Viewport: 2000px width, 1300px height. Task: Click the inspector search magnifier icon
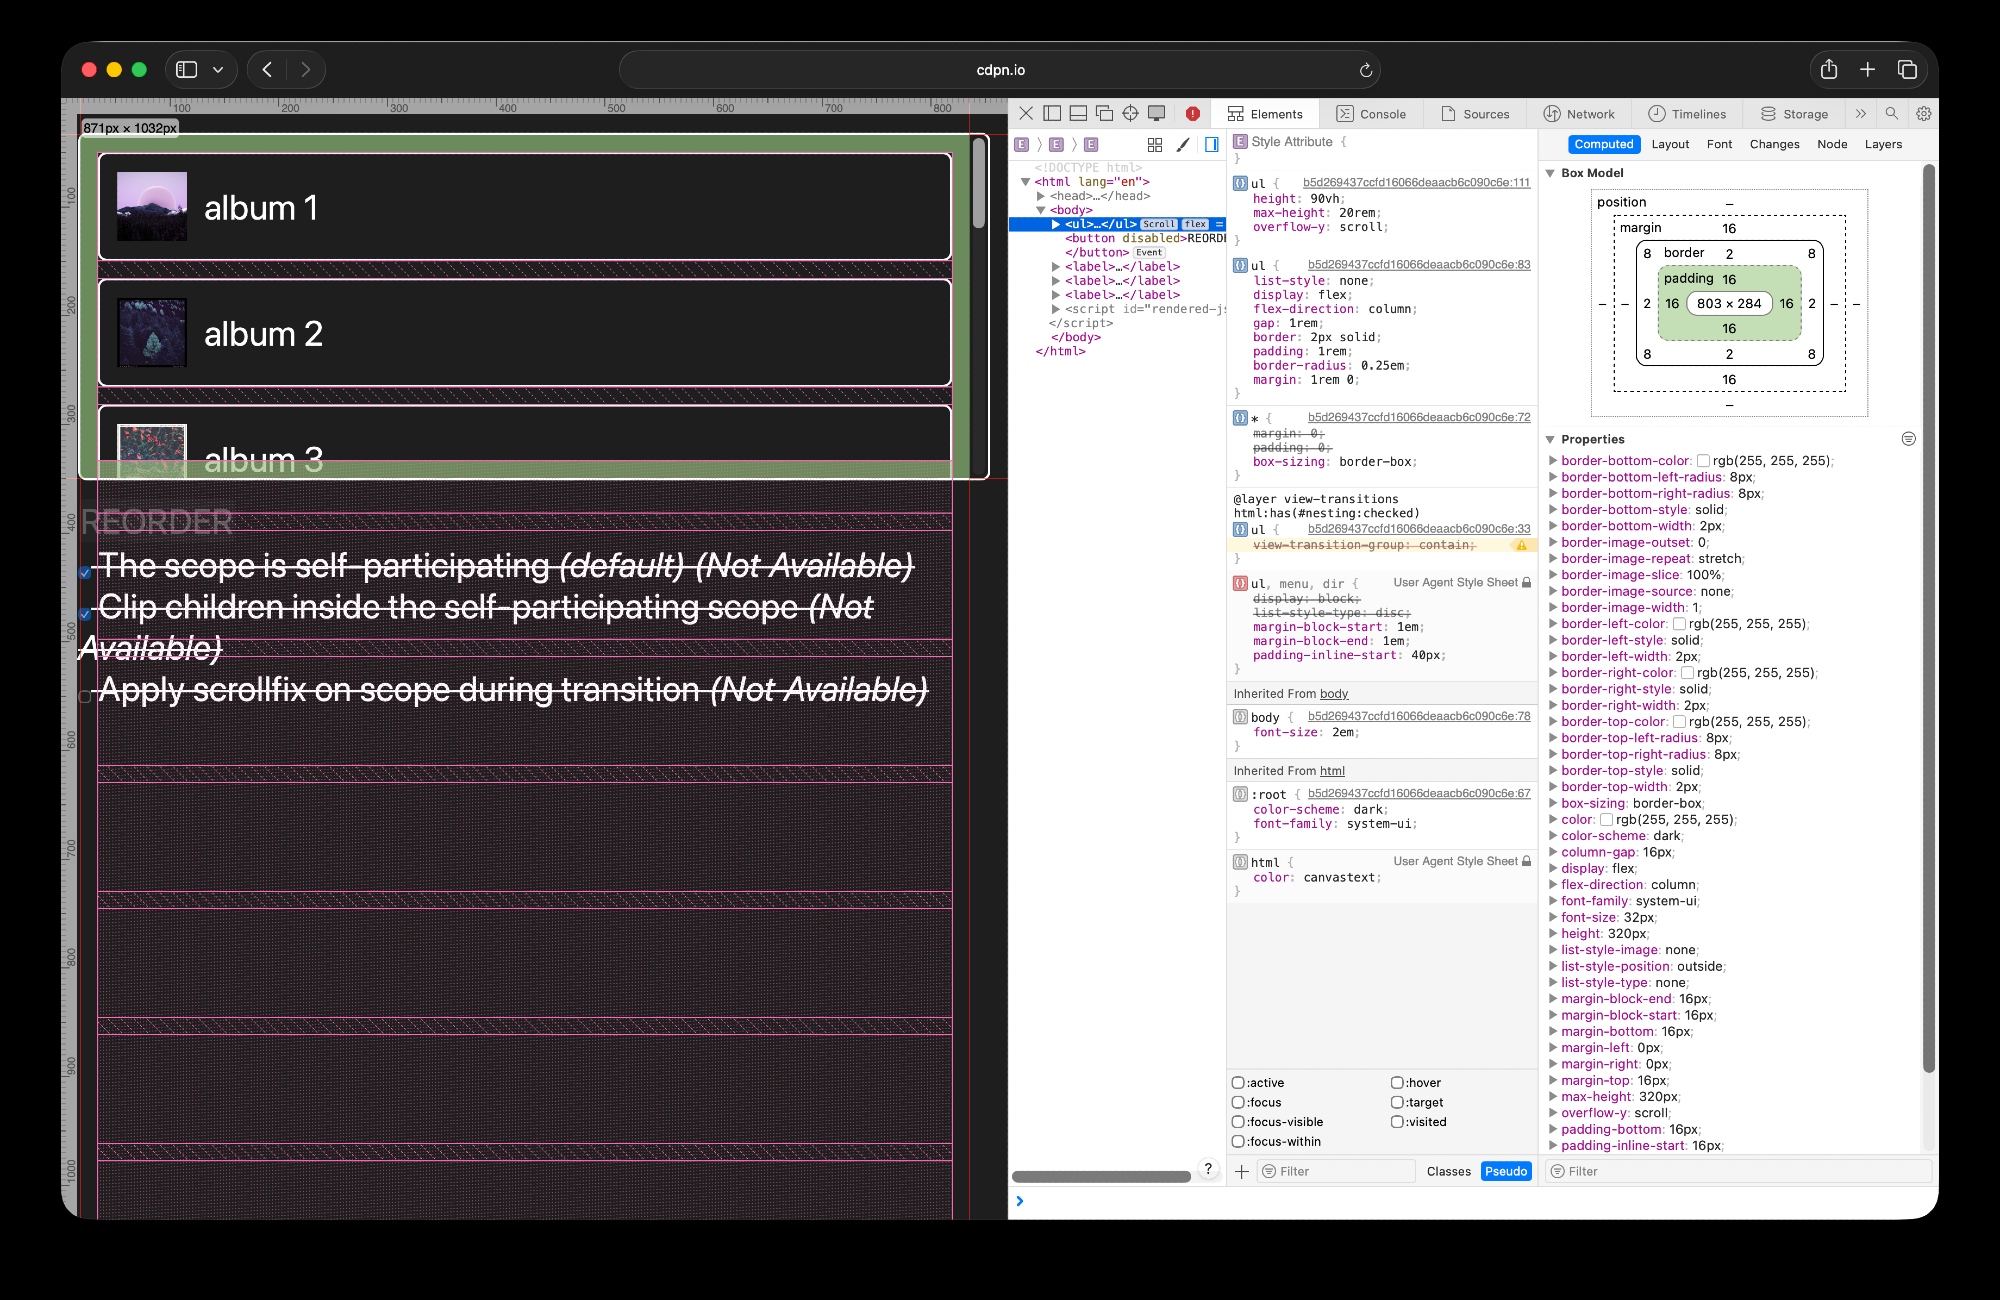tap(1891, 114)
